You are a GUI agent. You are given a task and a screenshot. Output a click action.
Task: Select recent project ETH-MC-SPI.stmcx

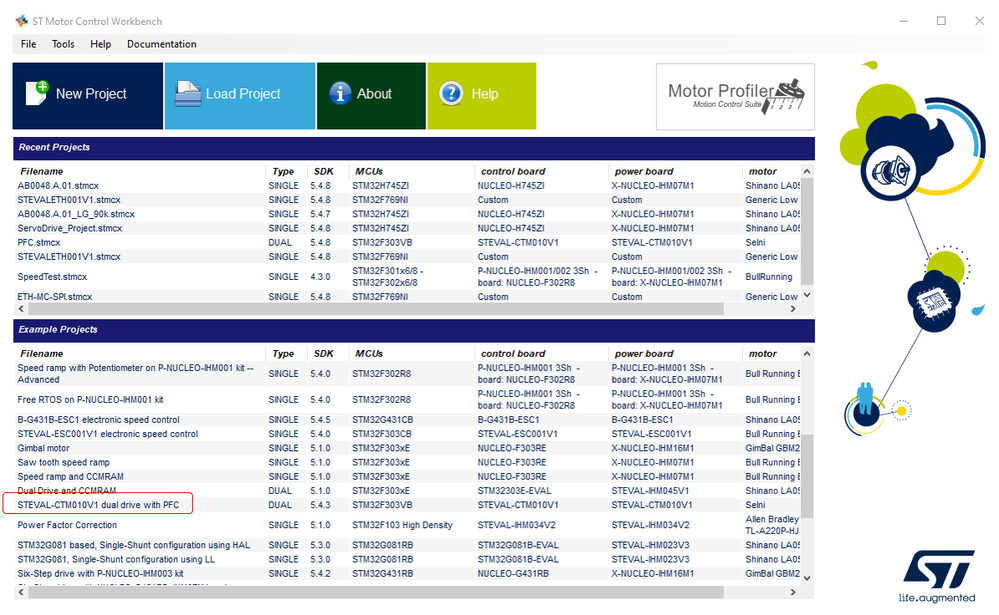[x=55, y=296]
